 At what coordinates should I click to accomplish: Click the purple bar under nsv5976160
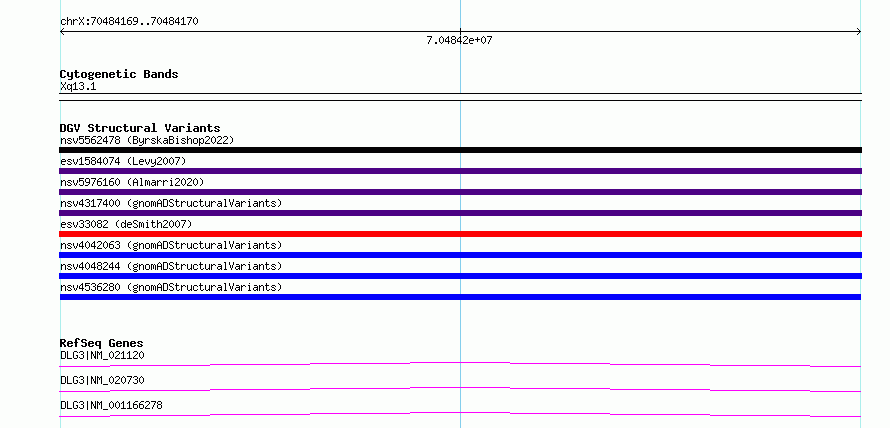[460, 192]
